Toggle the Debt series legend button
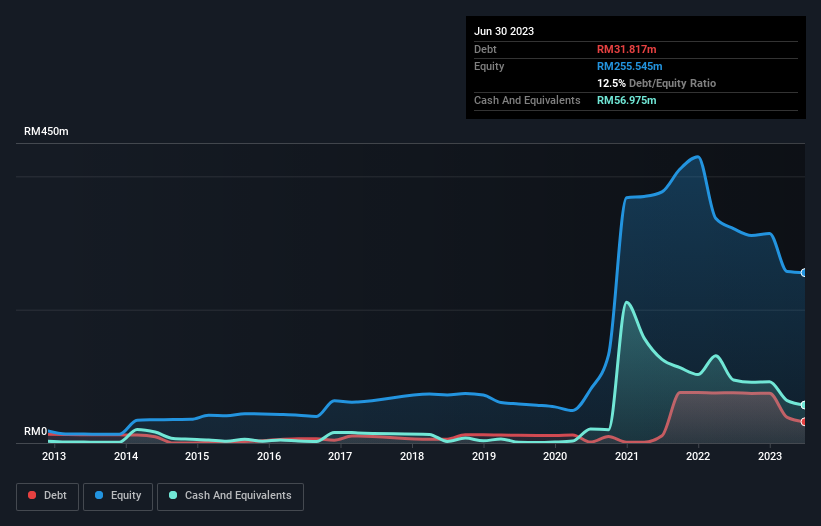821x526 pixels. (47, 496)
